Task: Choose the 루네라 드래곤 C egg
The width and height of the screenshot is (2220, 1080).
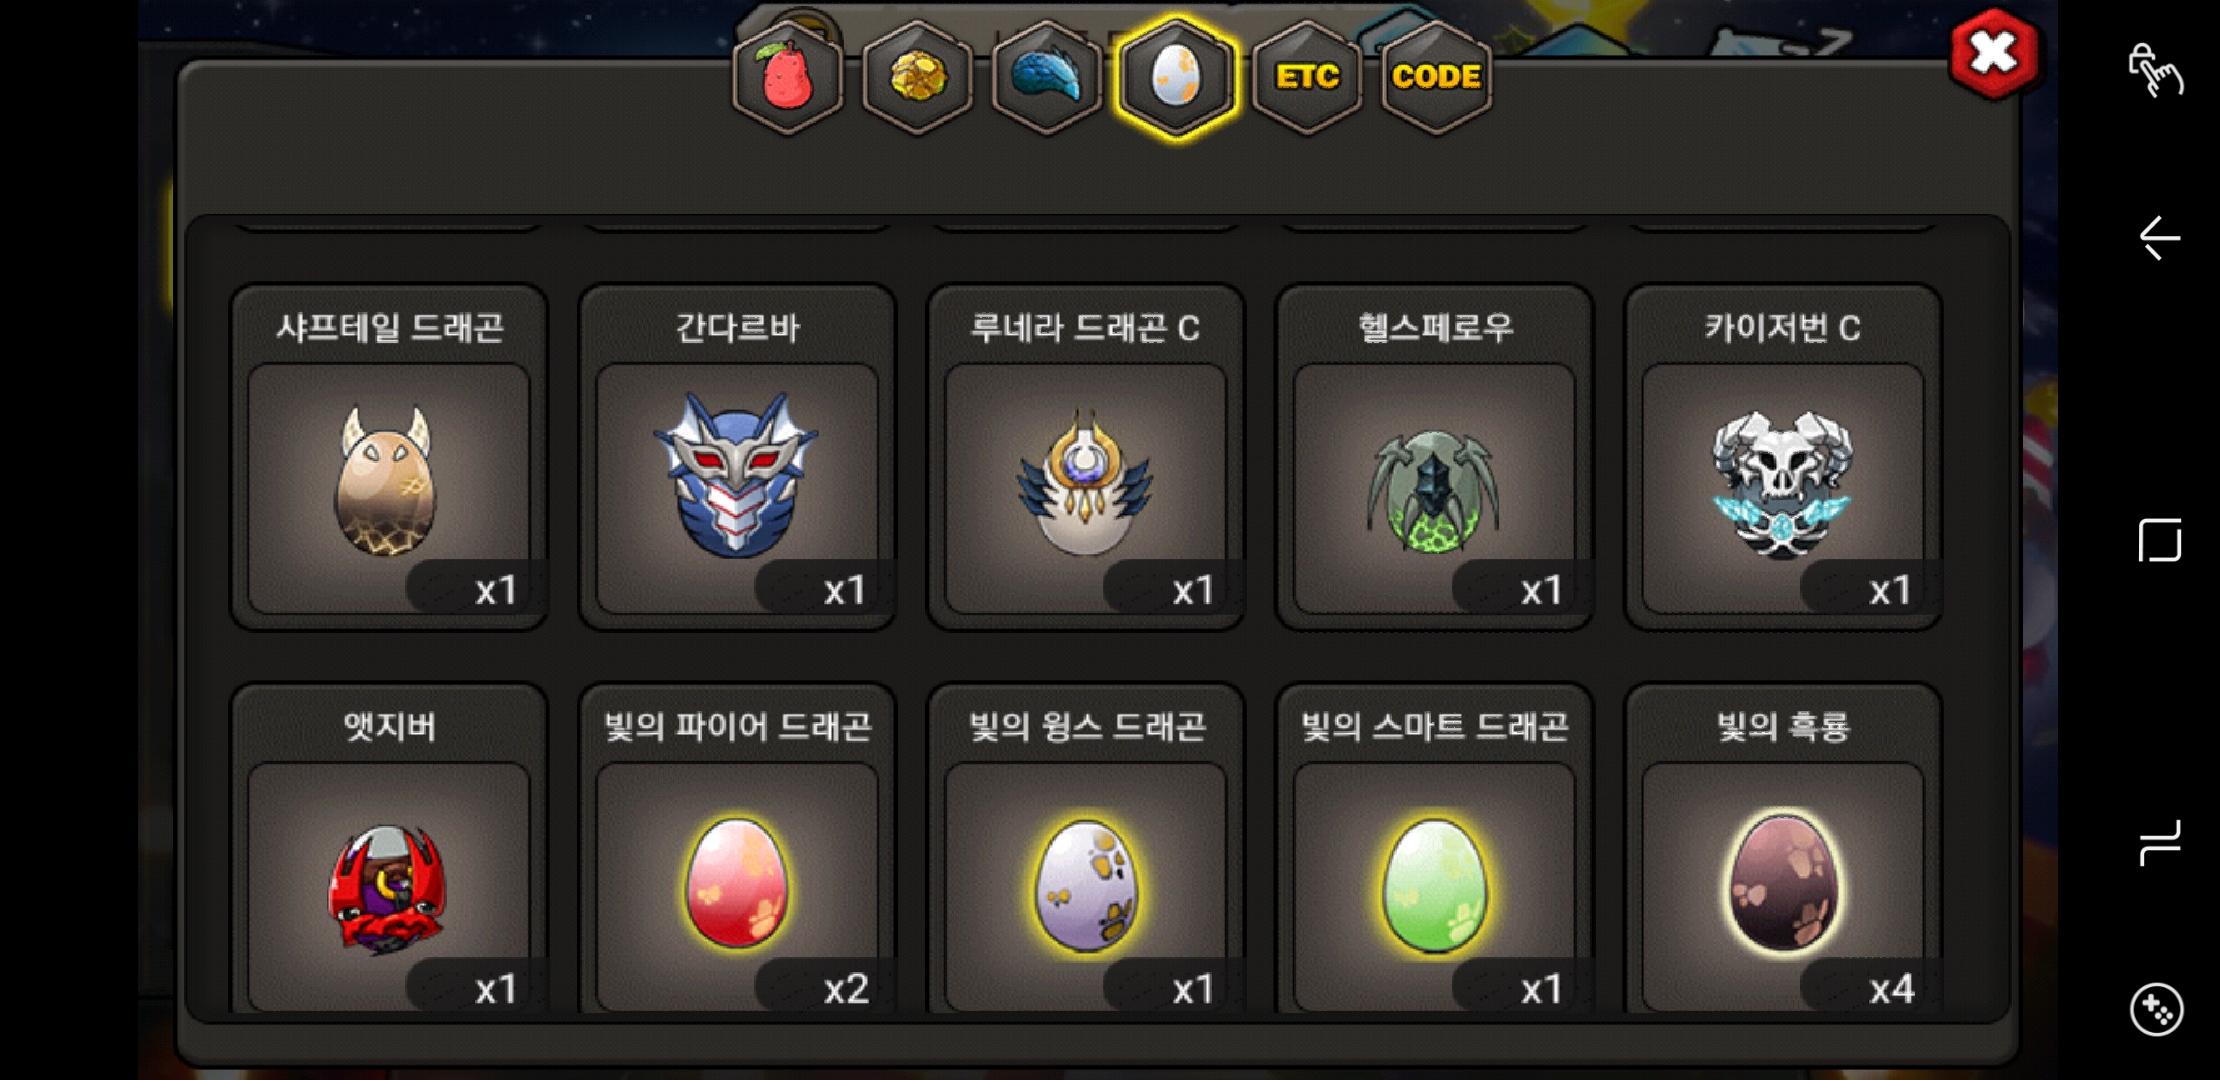Action: pos(1085,458)
